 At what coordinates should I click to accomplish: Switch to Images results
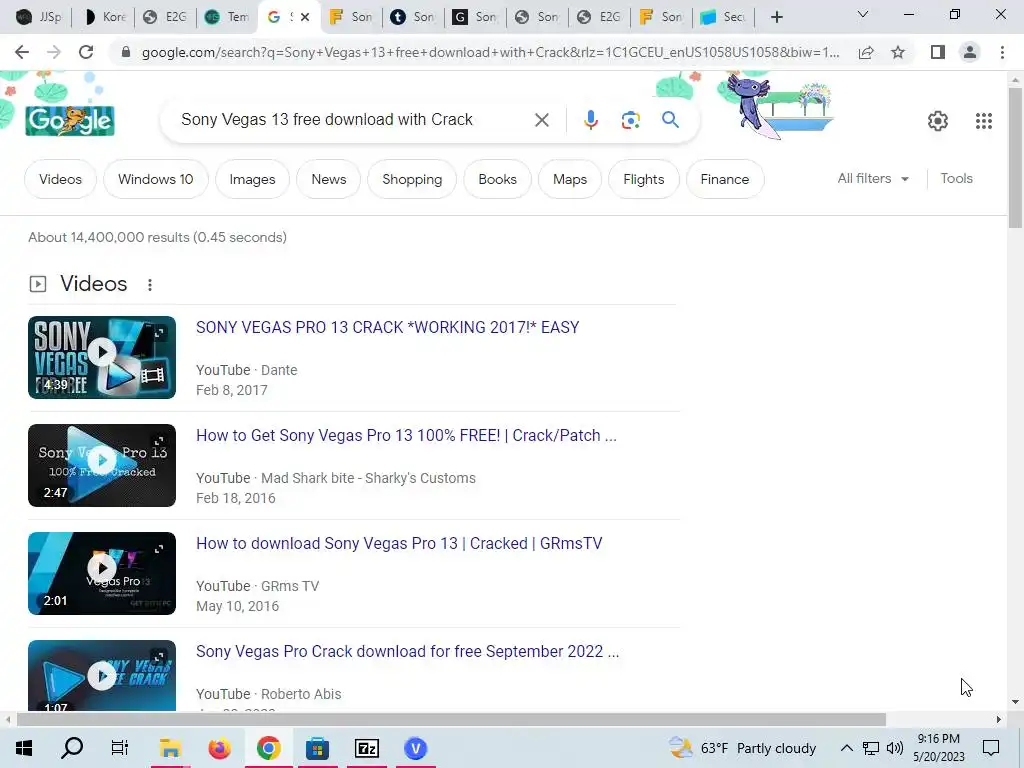pos(252,179)
